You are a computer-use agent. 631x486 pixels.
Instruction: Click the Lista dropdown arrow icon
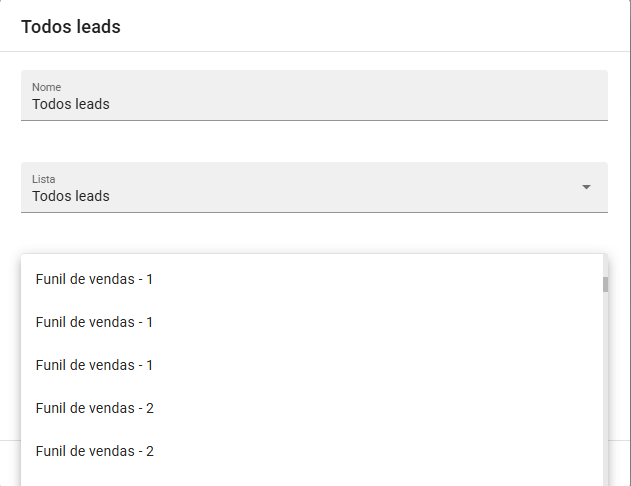(x=587, y=187)
